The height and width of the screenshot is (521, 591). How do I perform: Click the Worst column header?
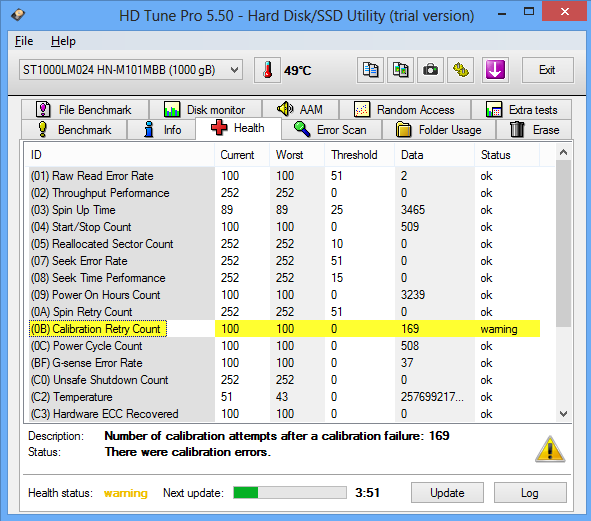[x=297, y=155]
